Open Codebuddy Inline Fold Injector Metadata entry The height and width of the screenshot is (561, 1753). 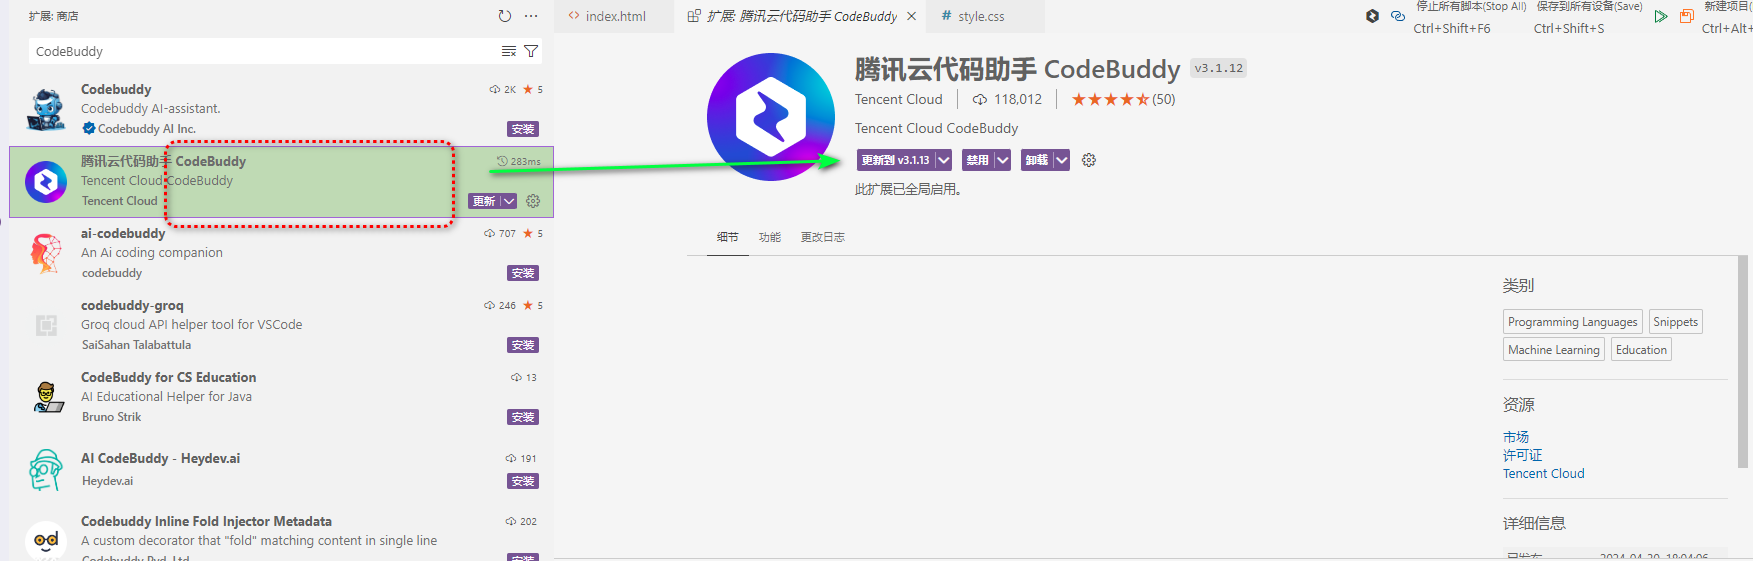coord(281,535)
